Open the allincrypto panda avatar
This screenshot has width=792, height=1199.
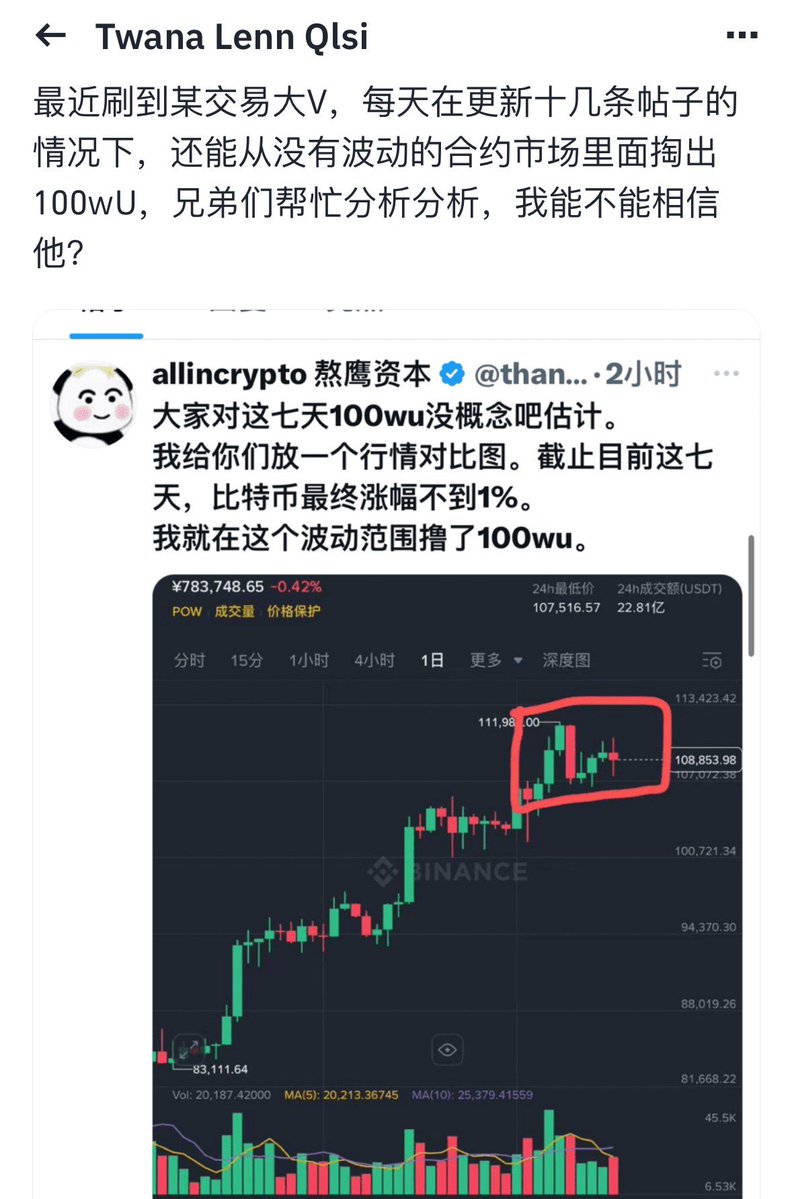pyautogui.click(x=92, y=405)
